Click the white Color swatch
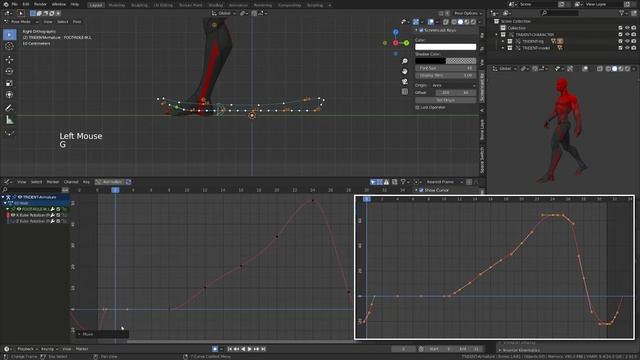The height and width of the screenshot is (360, 640). [445, 47]
